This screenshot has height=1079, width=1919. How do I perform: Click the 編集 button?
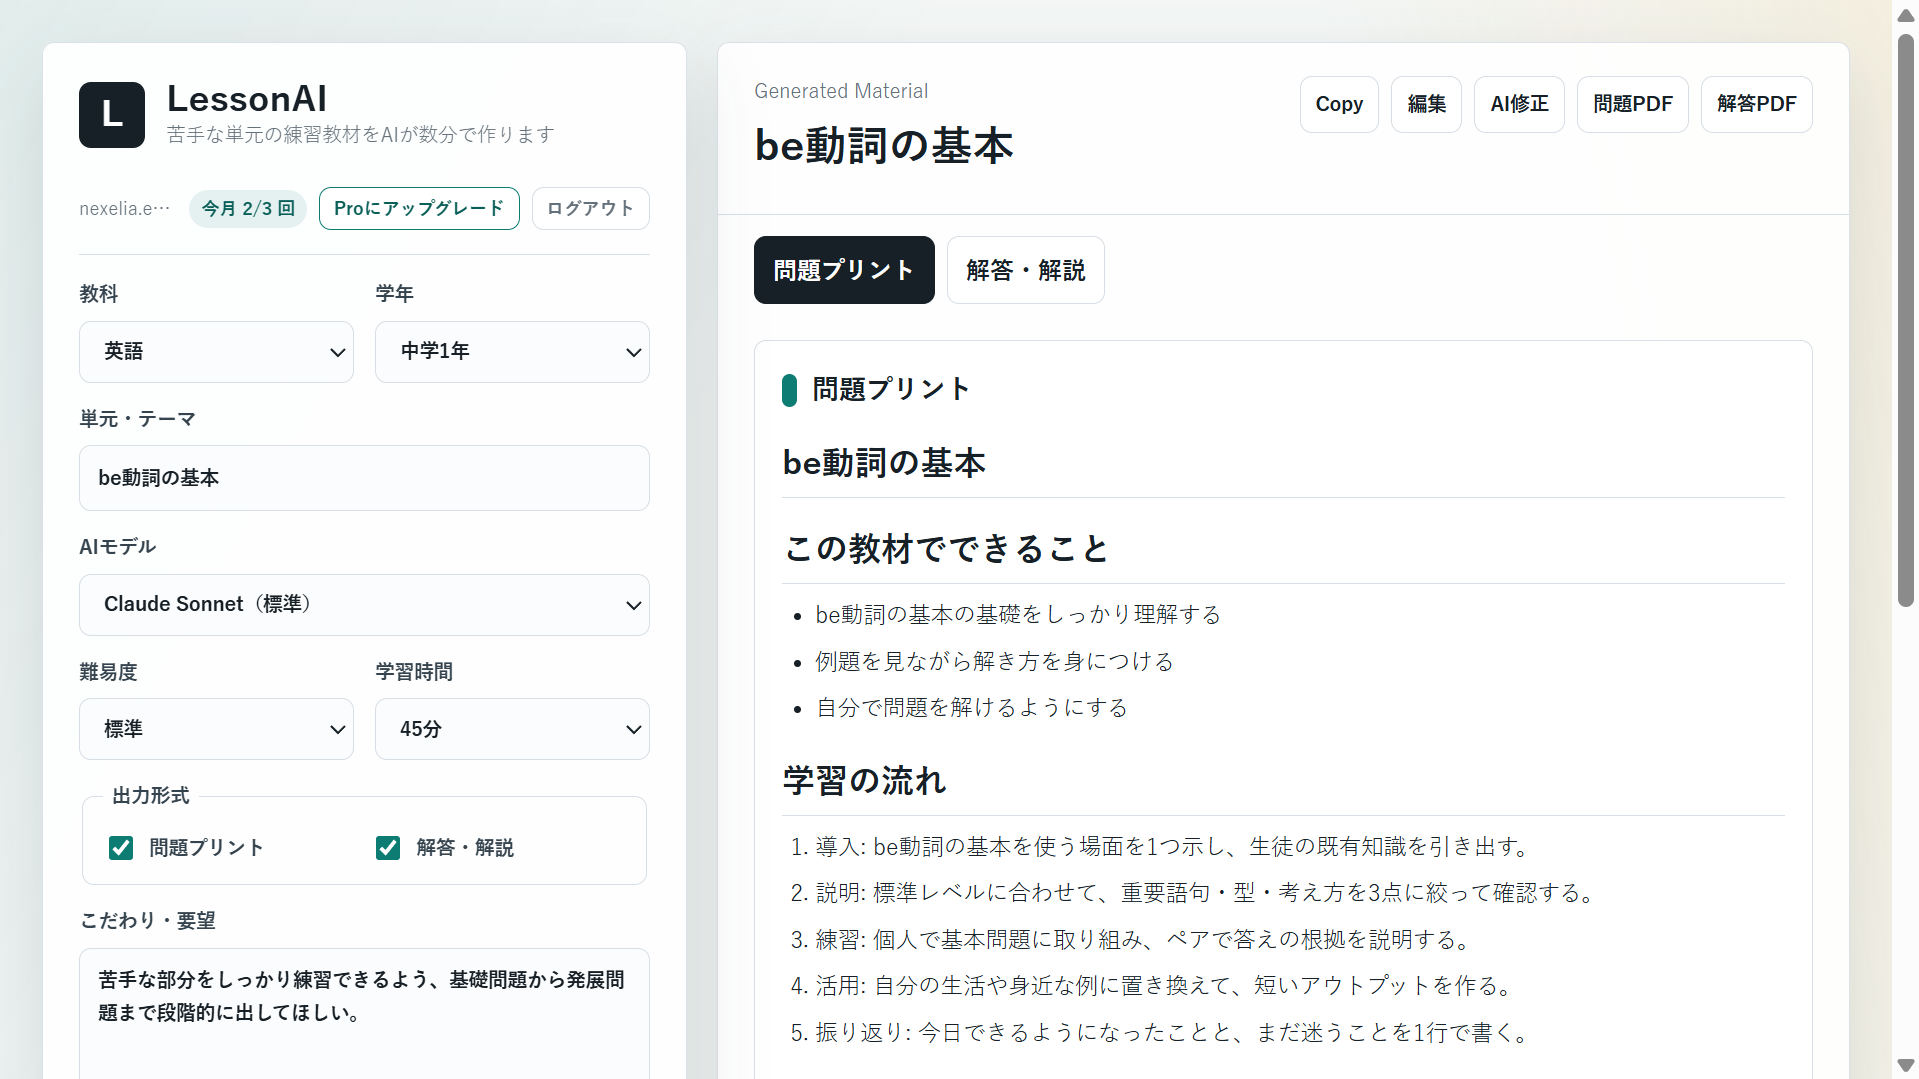pos(1427,104)
